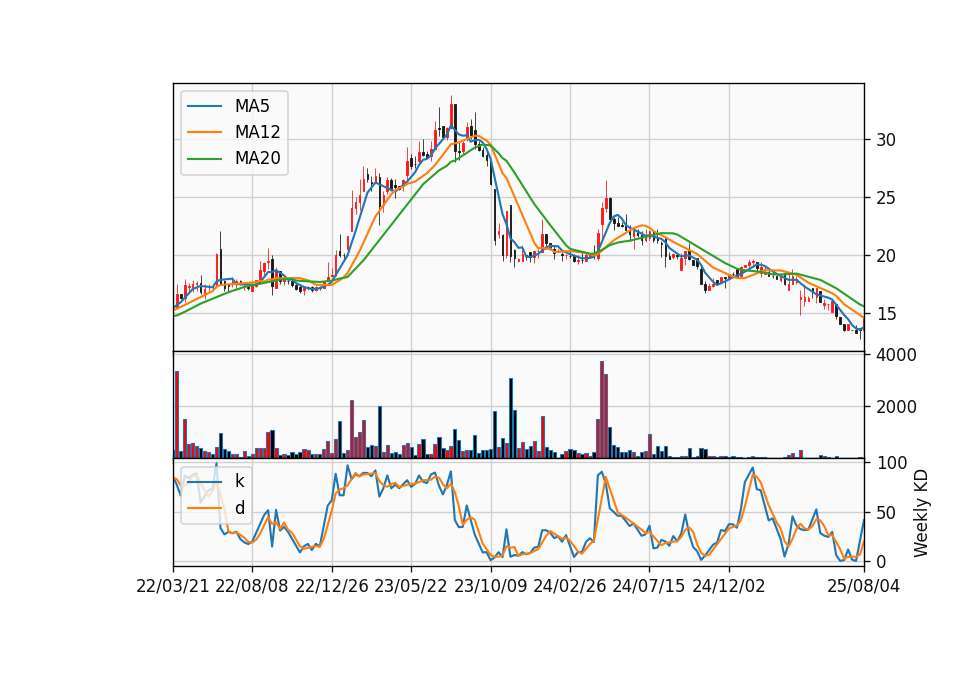
Task: Click the 24/02/26 date tick label
Action: click(x=569, y=586)
